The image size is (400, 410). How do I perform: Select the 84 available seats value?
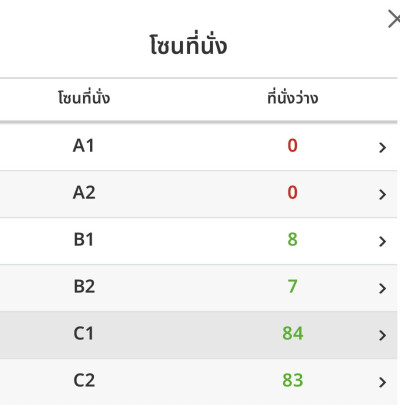[293, 334]
